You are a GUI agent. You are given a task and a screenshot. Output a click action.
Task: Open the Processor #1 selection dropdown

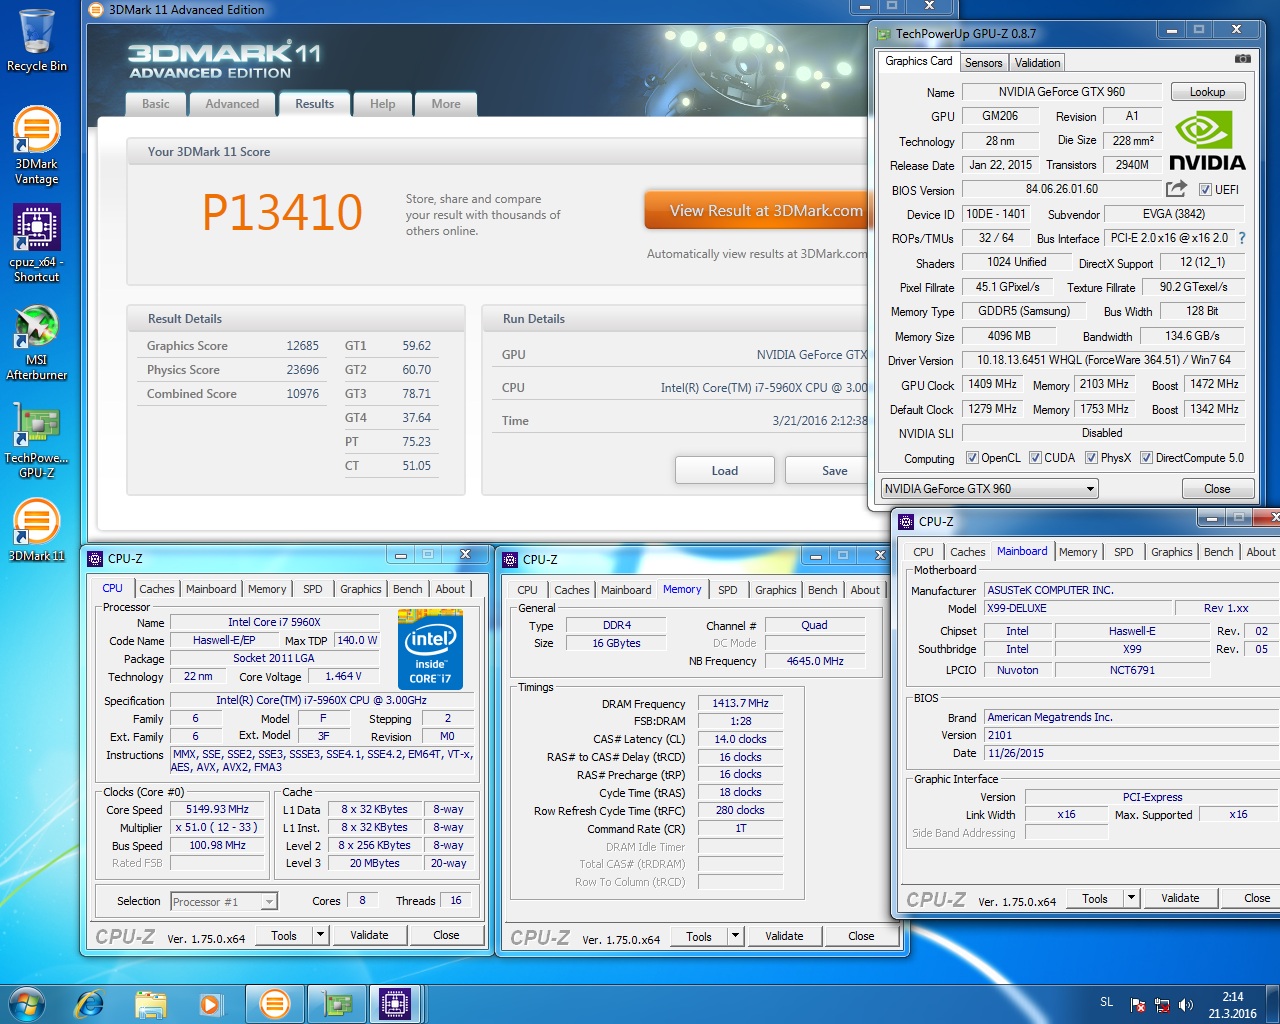tap(223, 901)
